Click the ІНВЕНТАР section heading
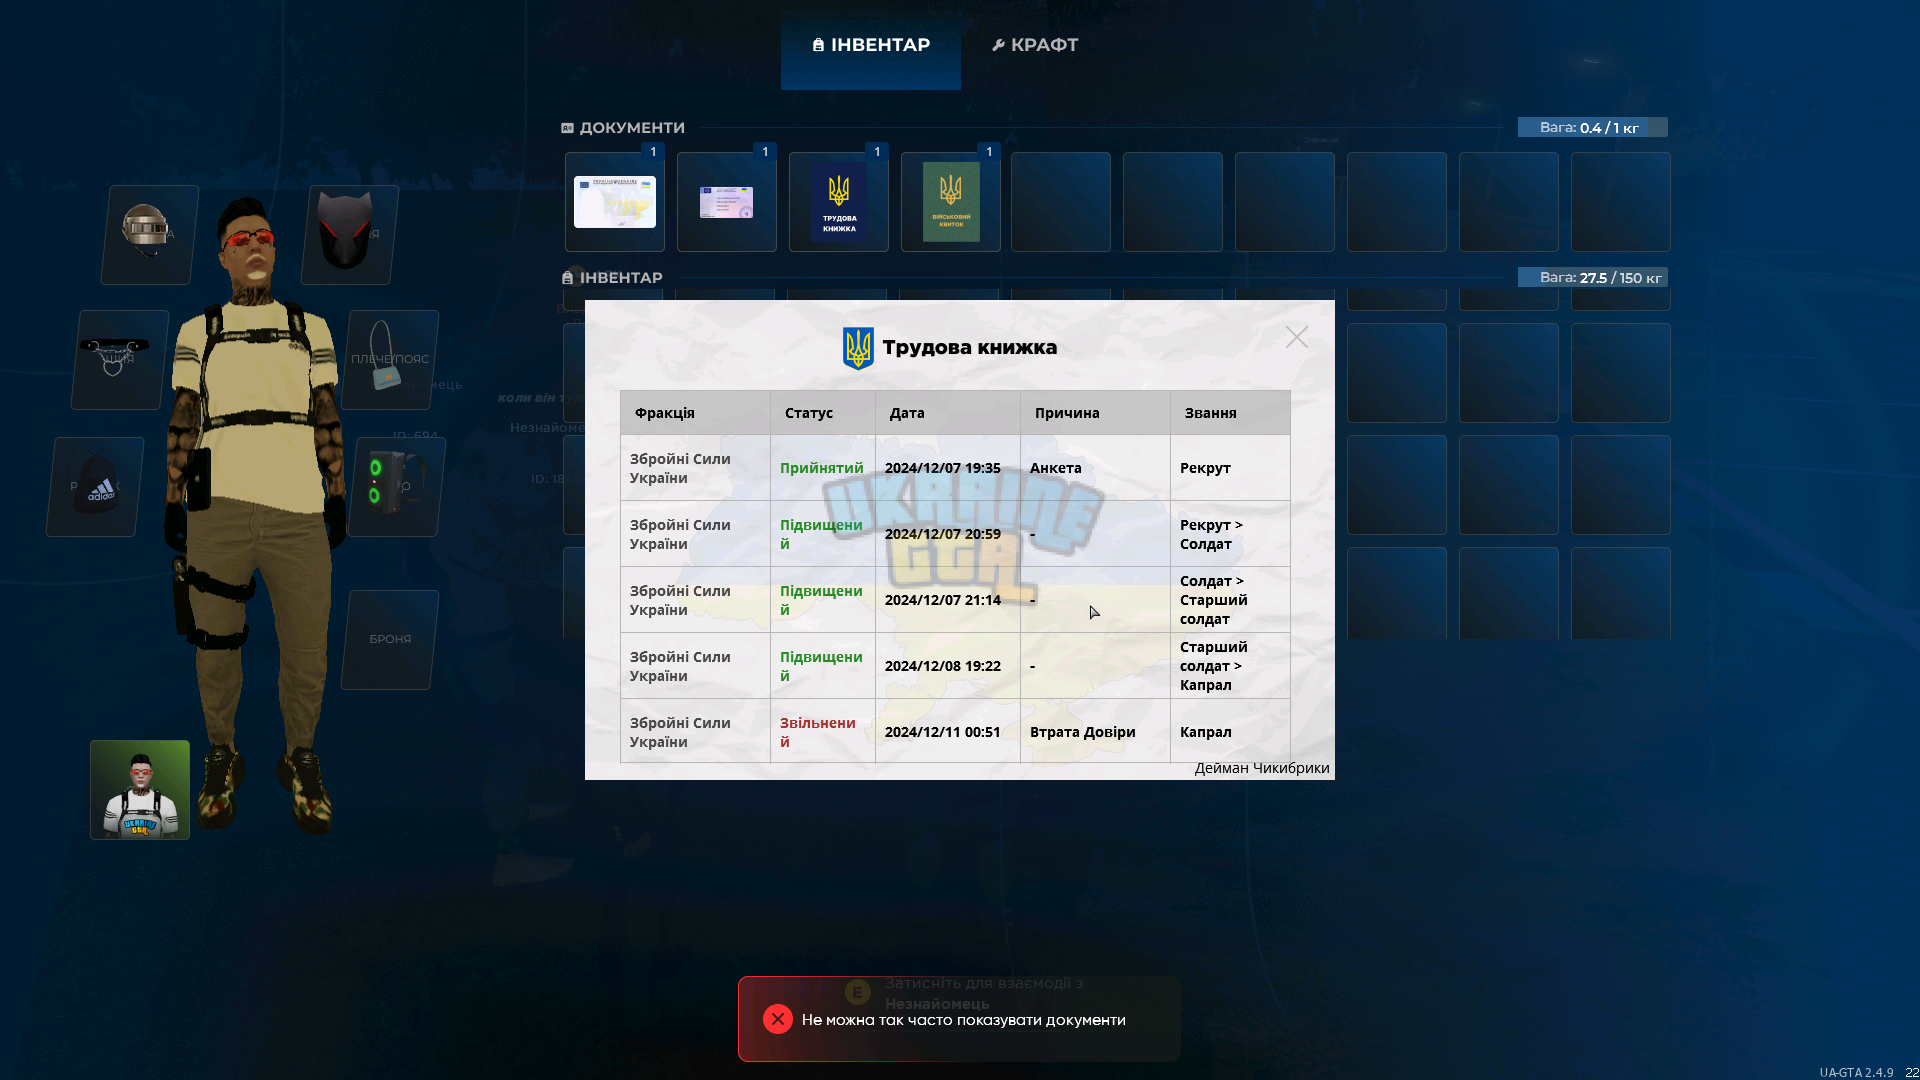This screenshot has width=1920, height=1080. 612,278
